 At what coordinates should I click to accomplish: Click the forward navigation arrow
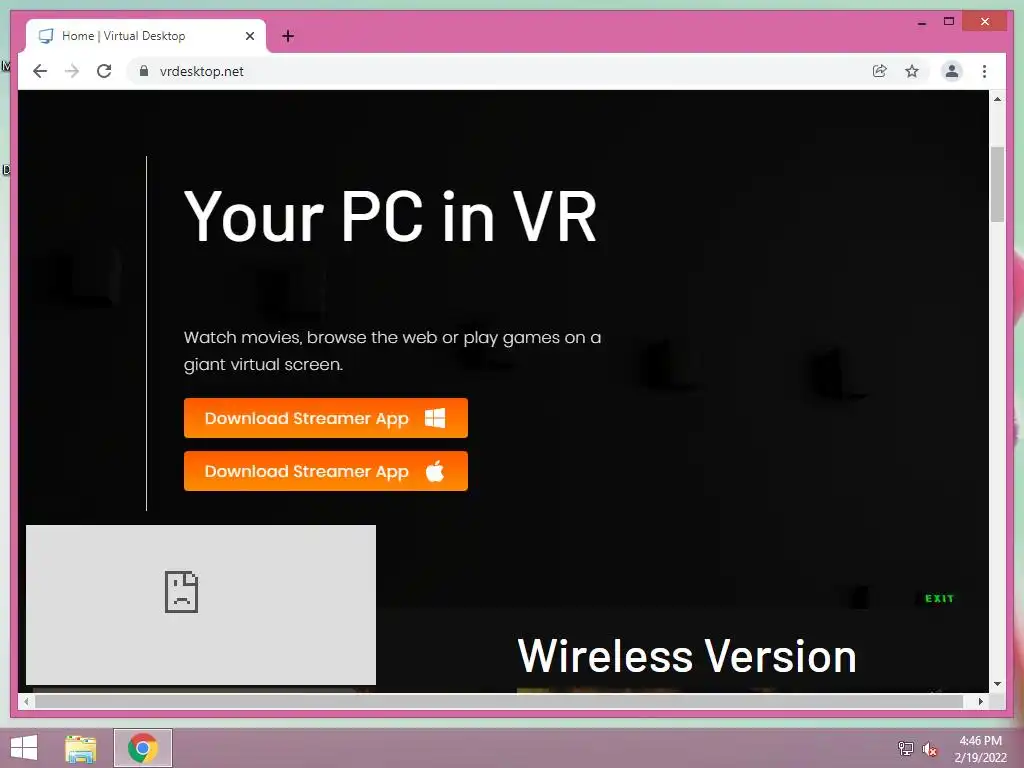click(72, 71)
